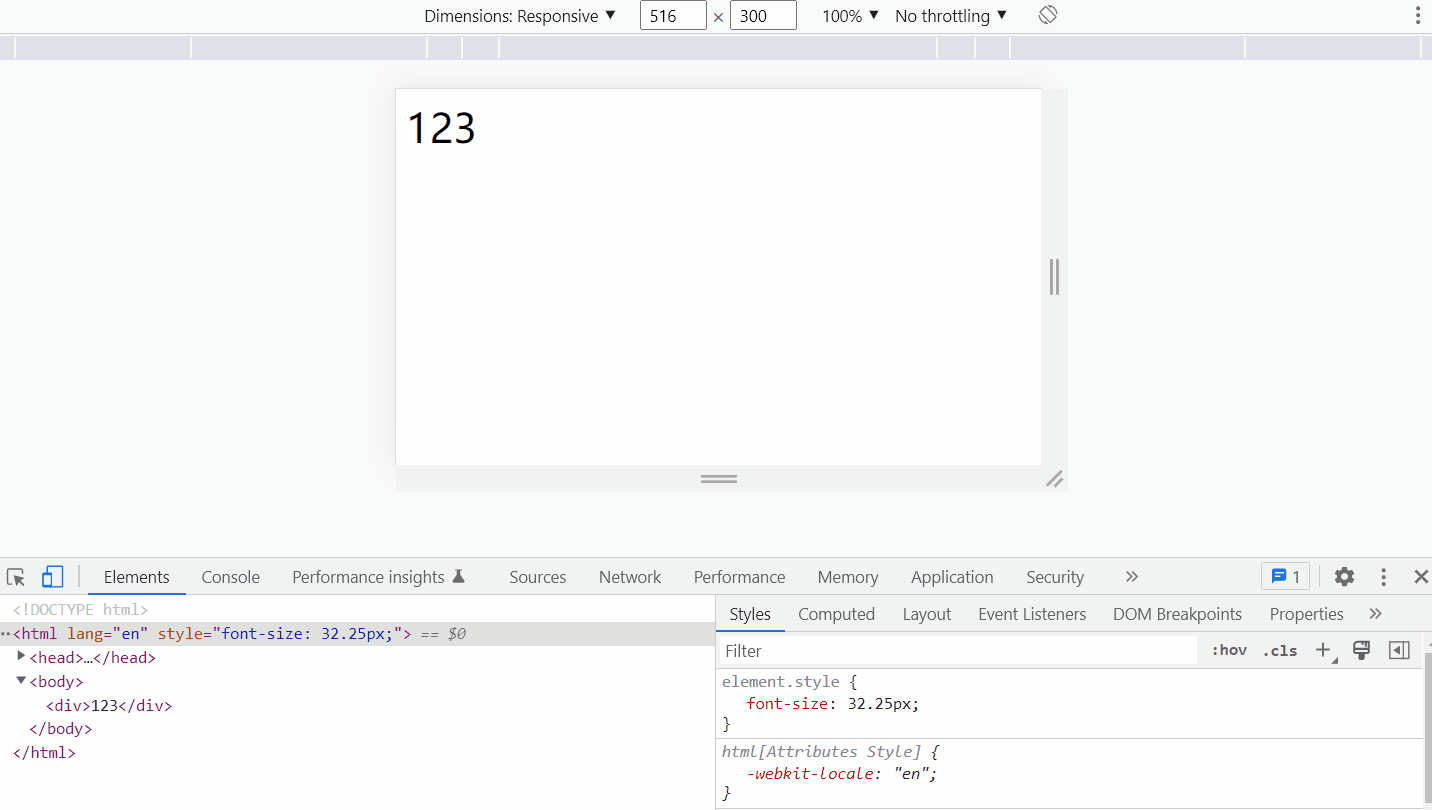Open the DevTools kebab menu
This screenshot has height=810, width=1432.
click(1383, 577)
